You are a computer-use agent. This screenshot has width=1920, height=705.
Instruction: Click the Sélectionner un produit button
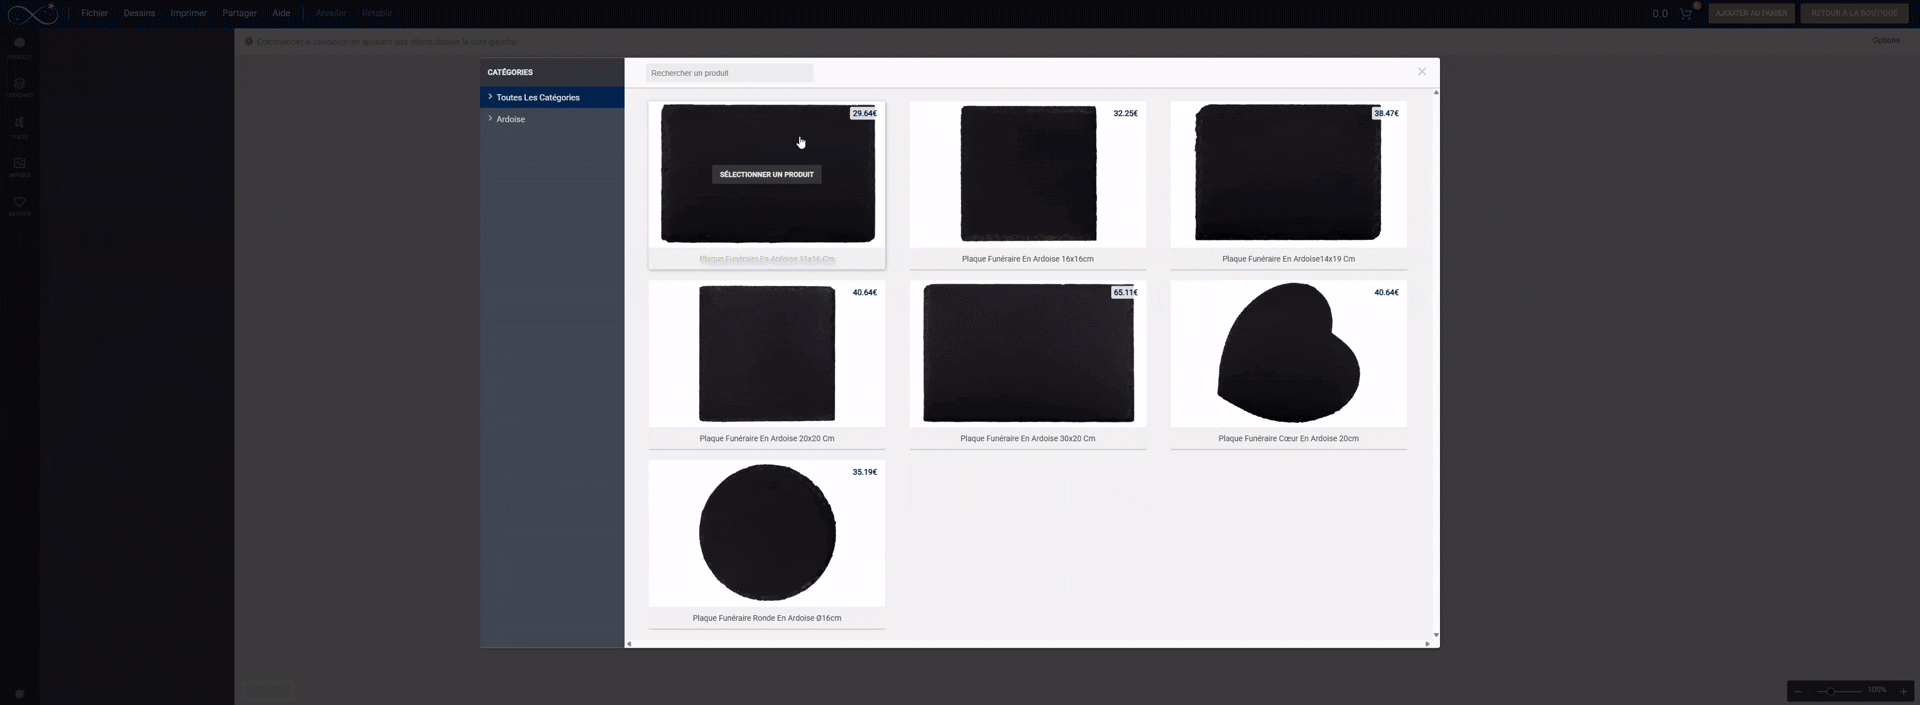point(766,175)
